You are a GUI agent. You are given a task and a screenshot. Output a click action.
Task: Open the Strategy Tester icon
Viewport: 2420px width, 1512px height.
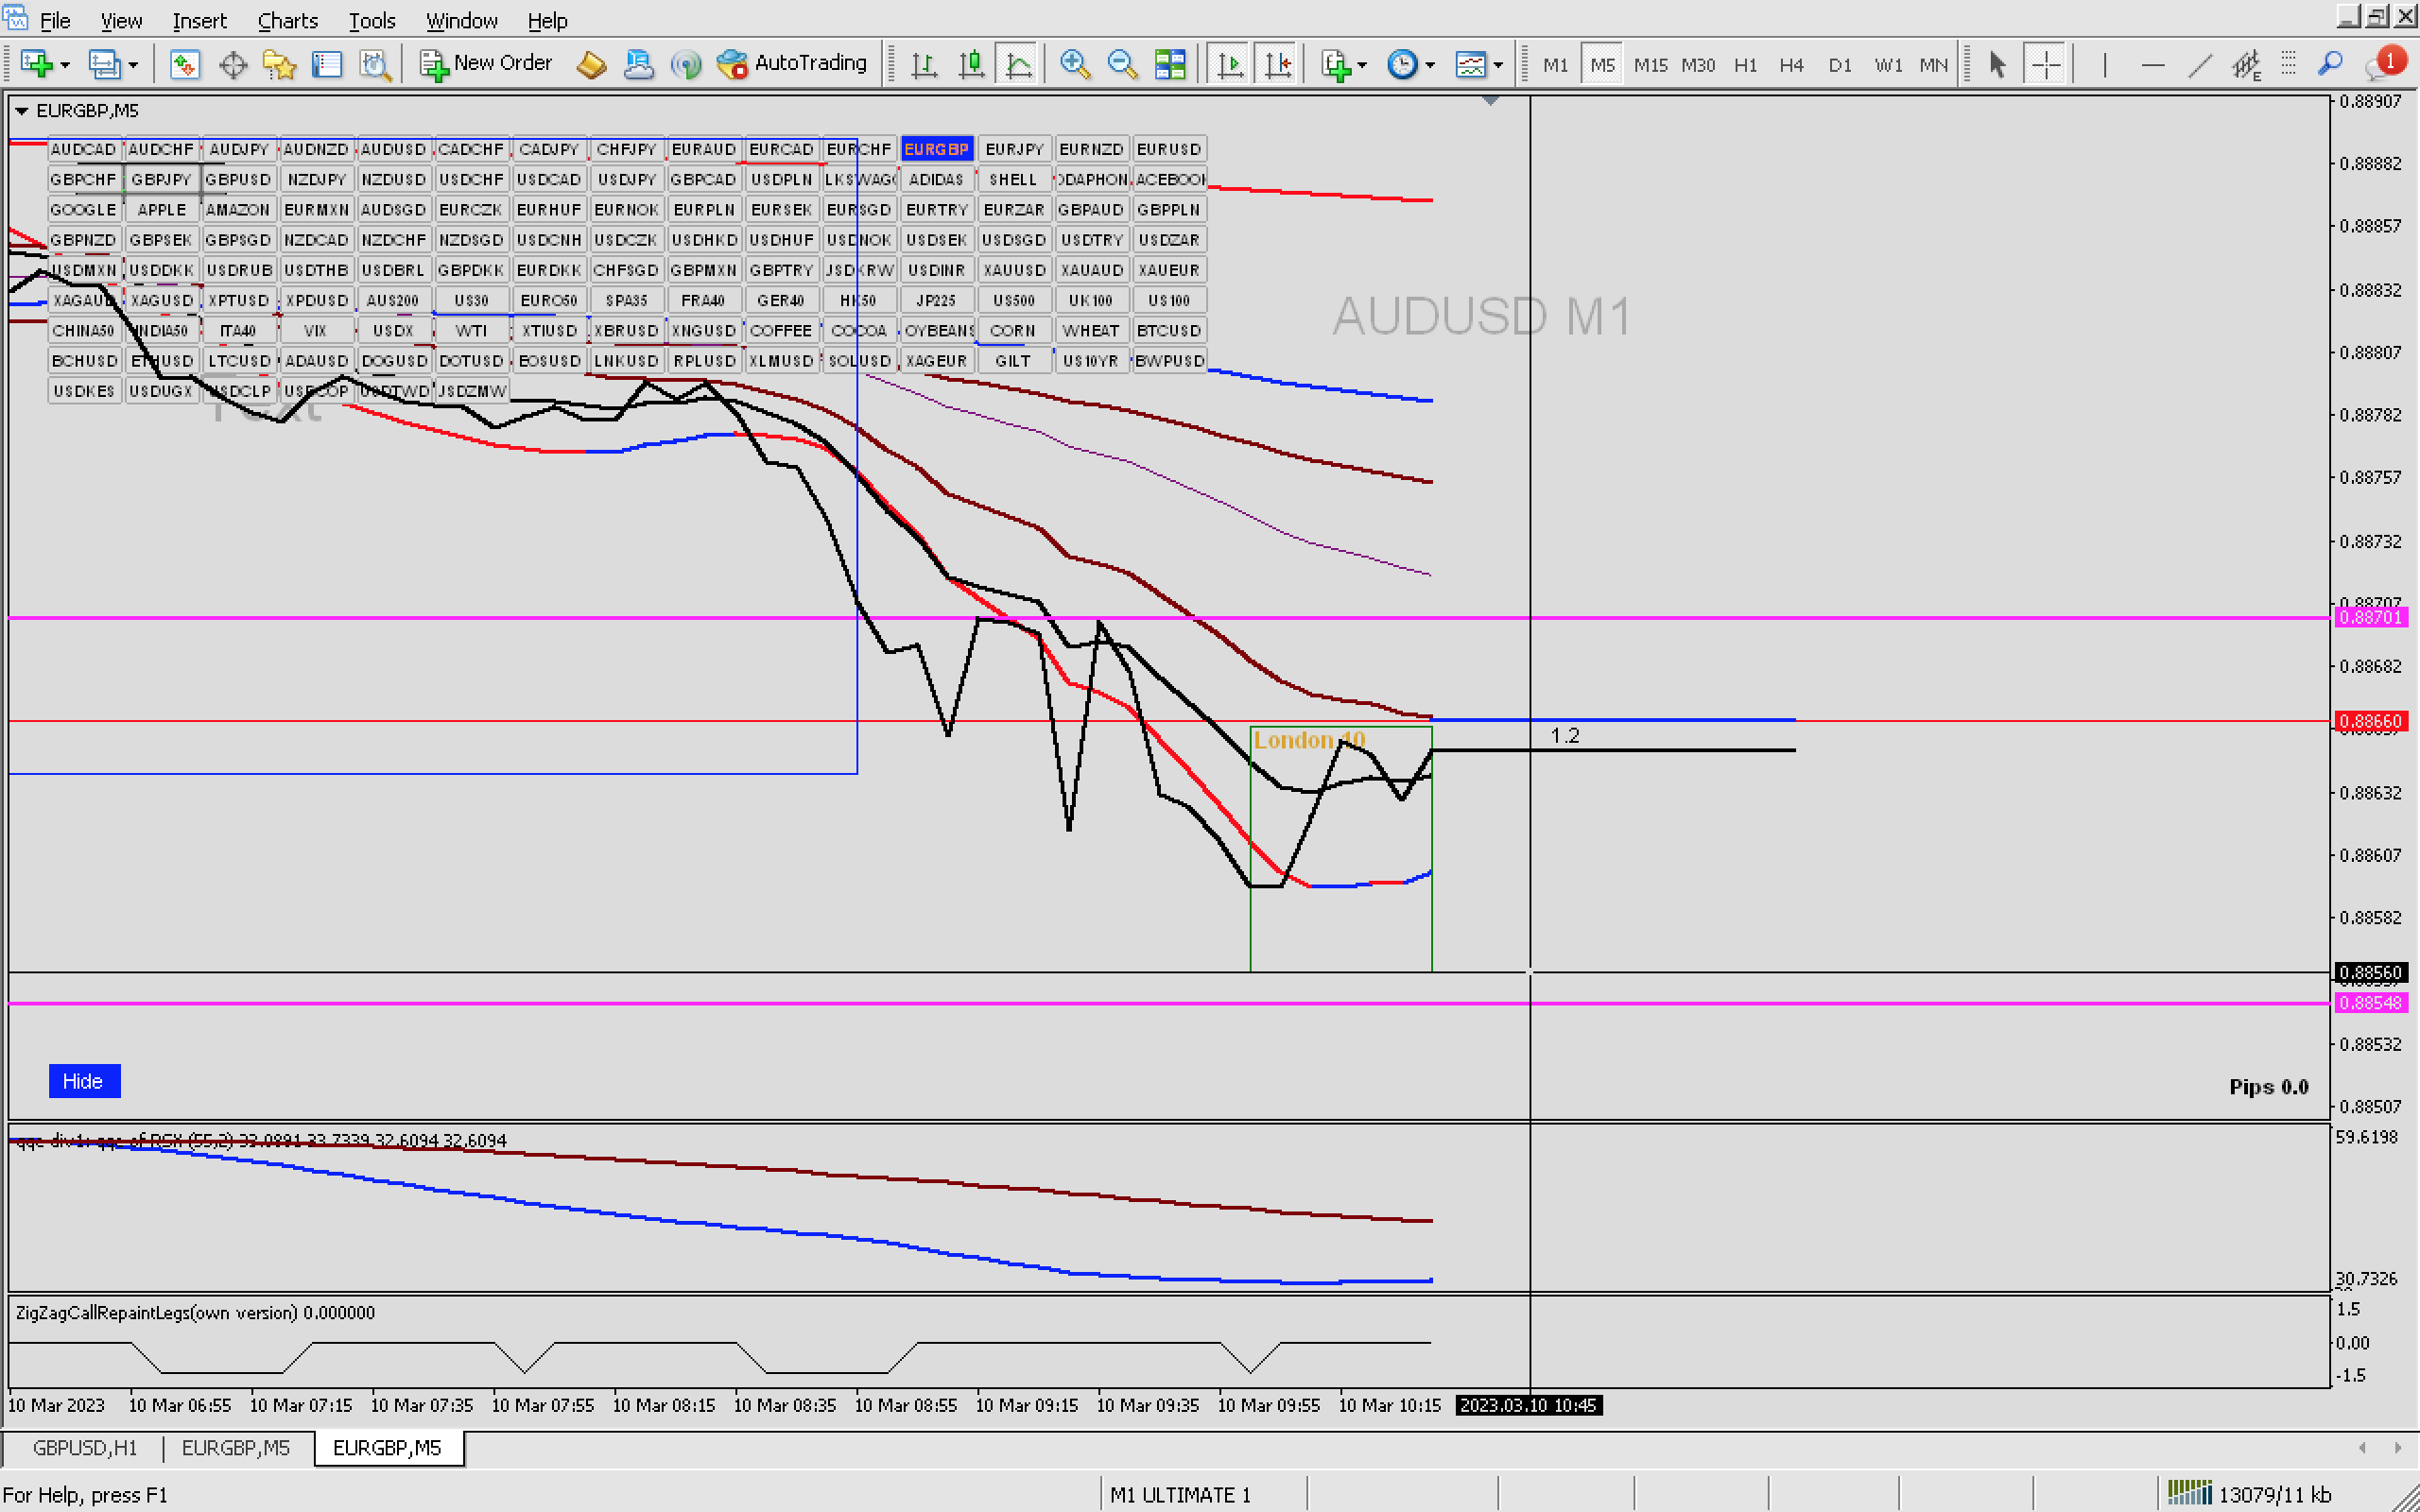point(375,65)
